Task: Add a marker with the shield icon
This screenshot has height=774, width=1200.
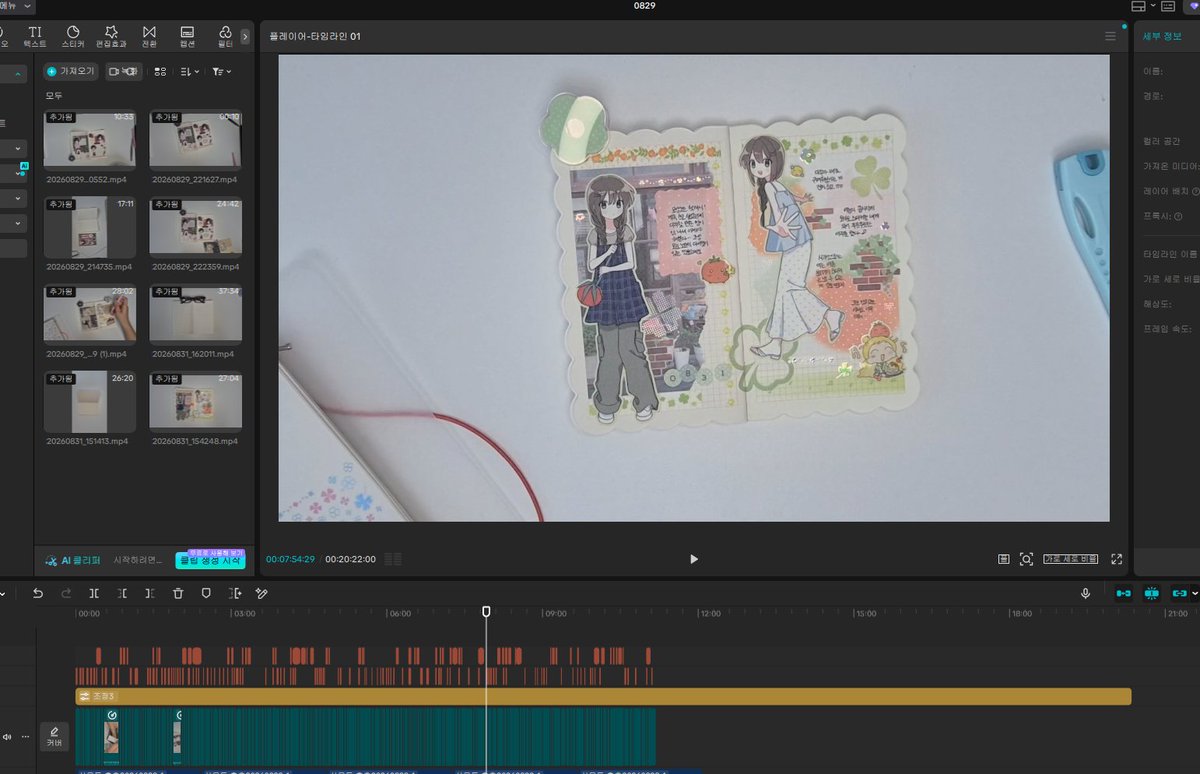Action: click(206, 593)
